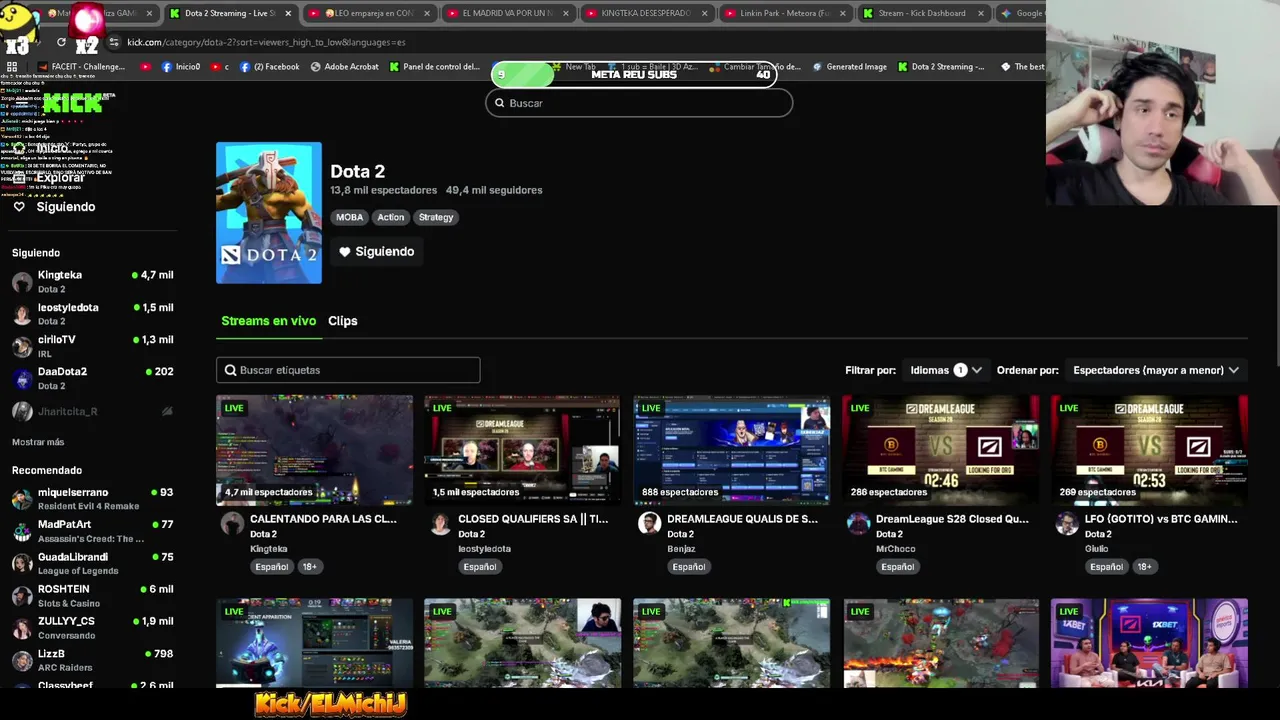1280x720 pixels.
Task: Open 'DreamLeague S28 Closed Qu...' stream title
Action: [952, 519]
